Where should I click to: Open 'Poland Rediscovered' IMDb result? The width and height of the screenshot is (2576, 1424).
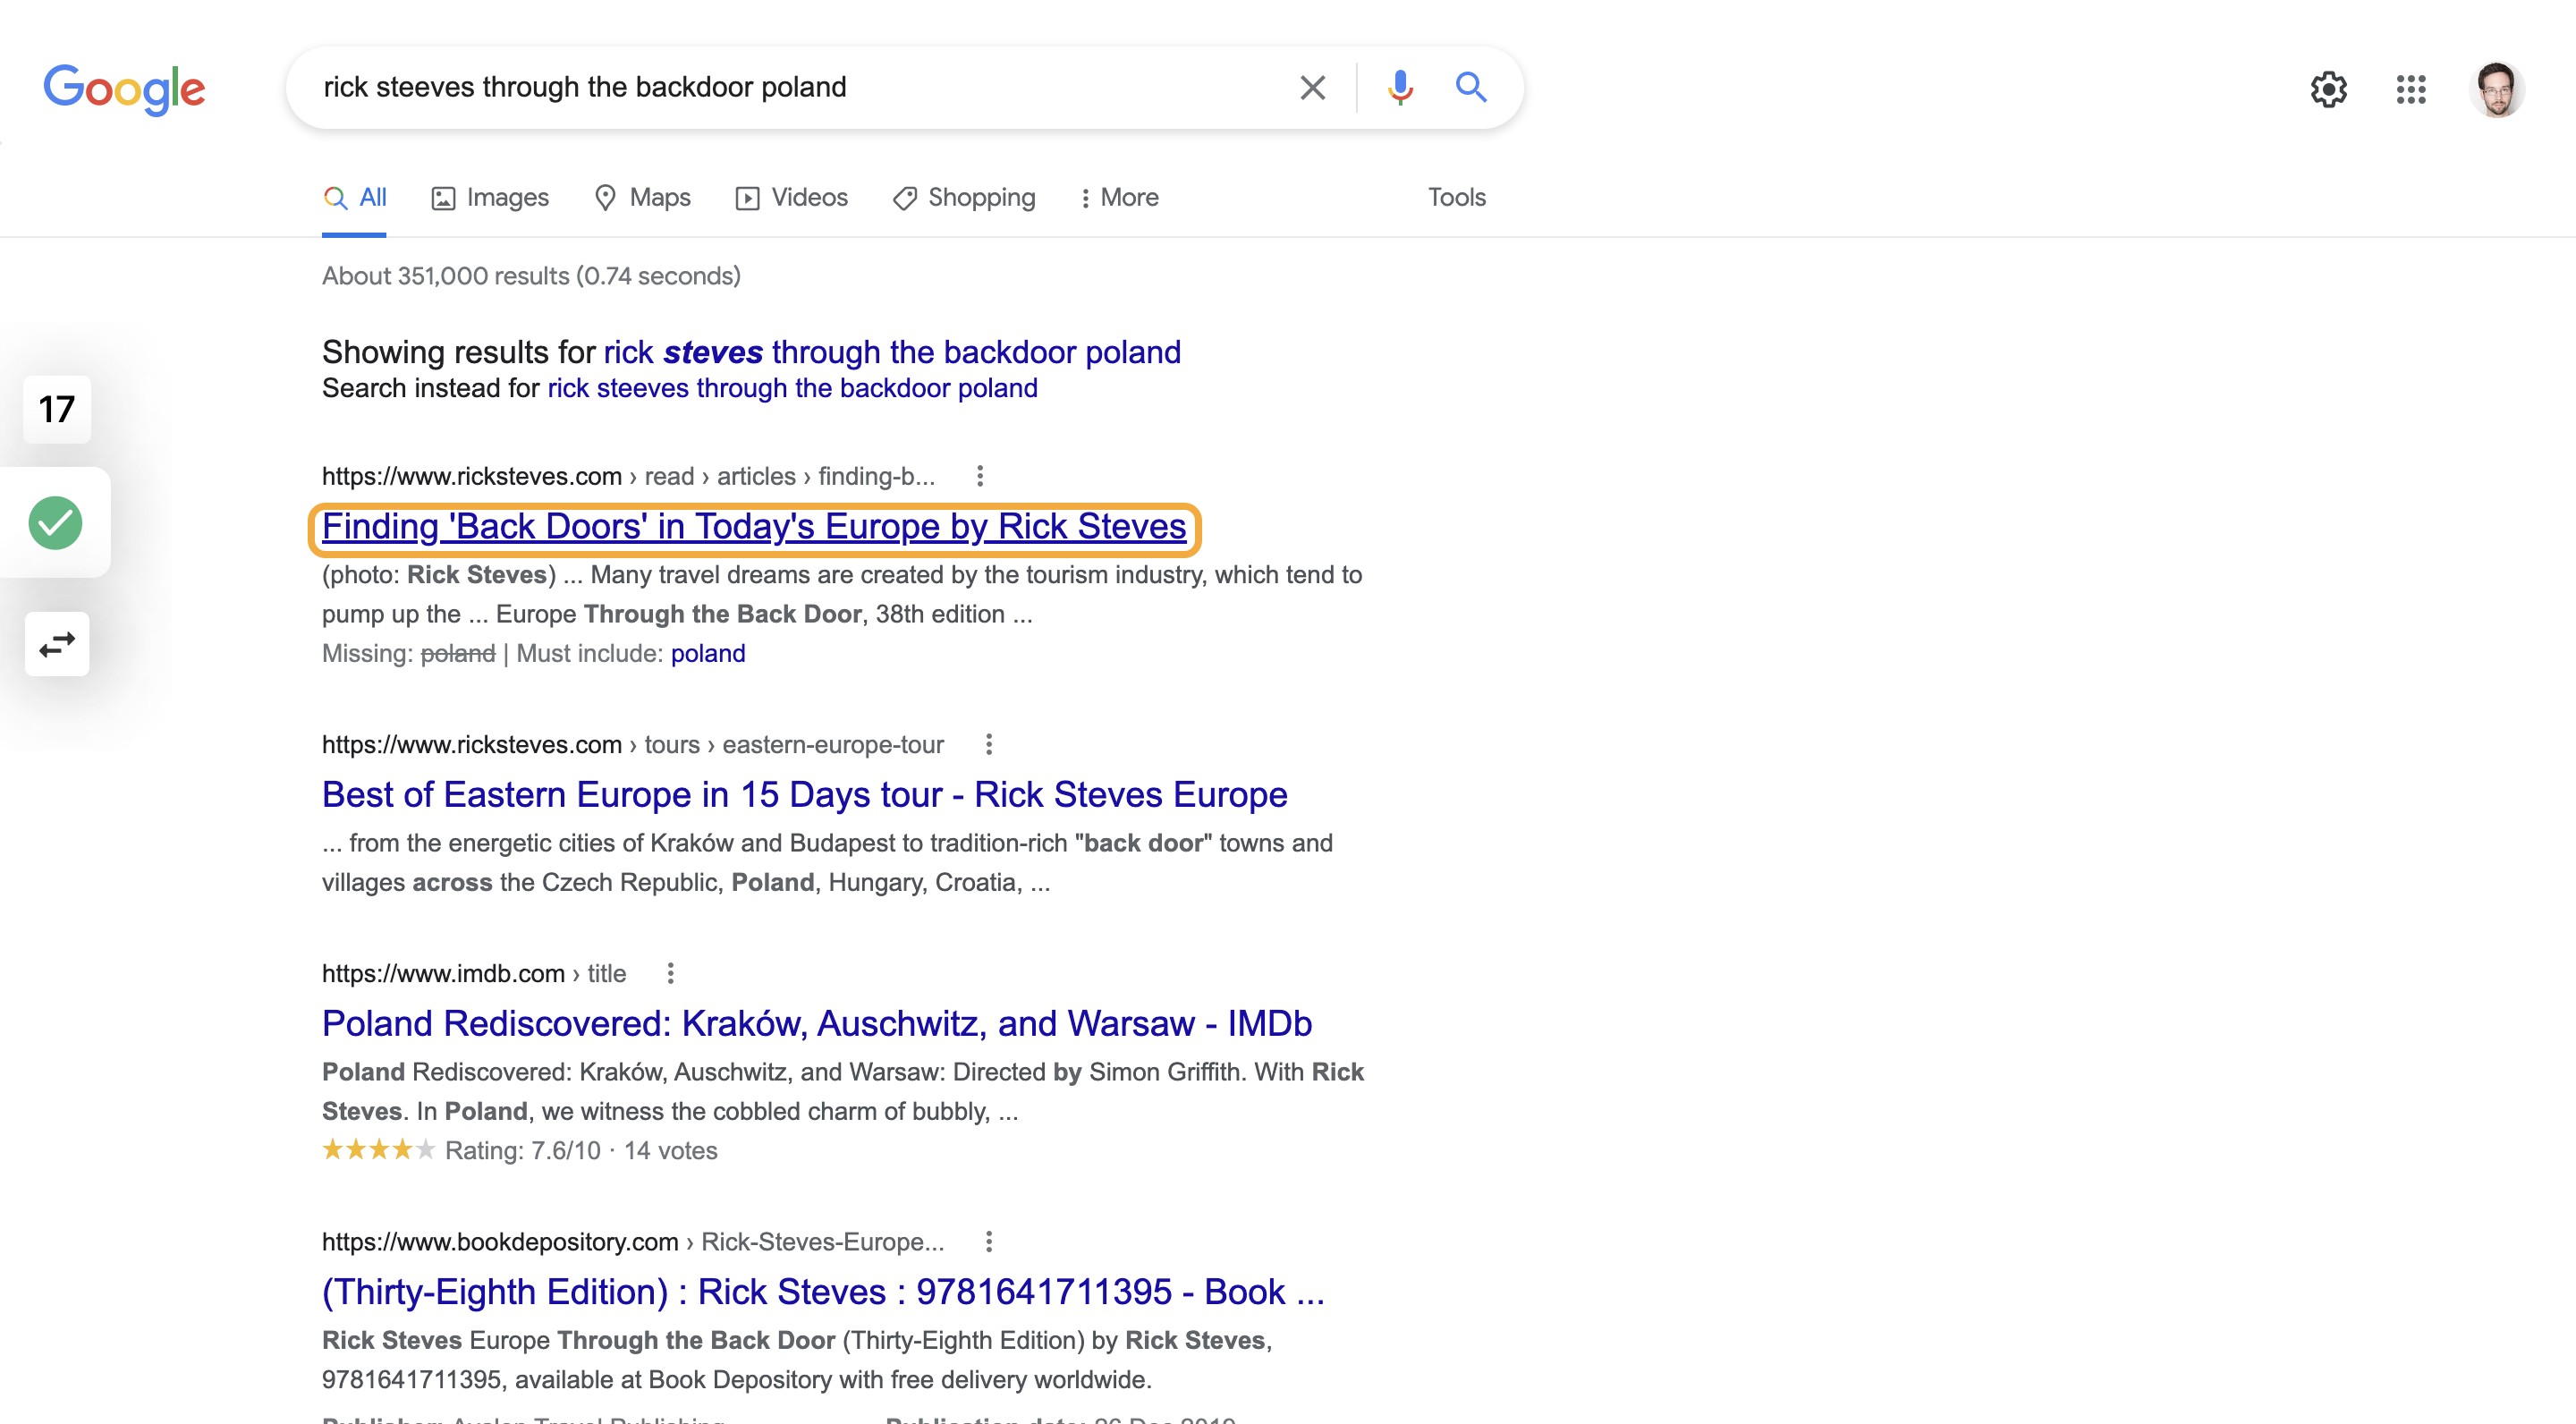[x=817, y=1024]
